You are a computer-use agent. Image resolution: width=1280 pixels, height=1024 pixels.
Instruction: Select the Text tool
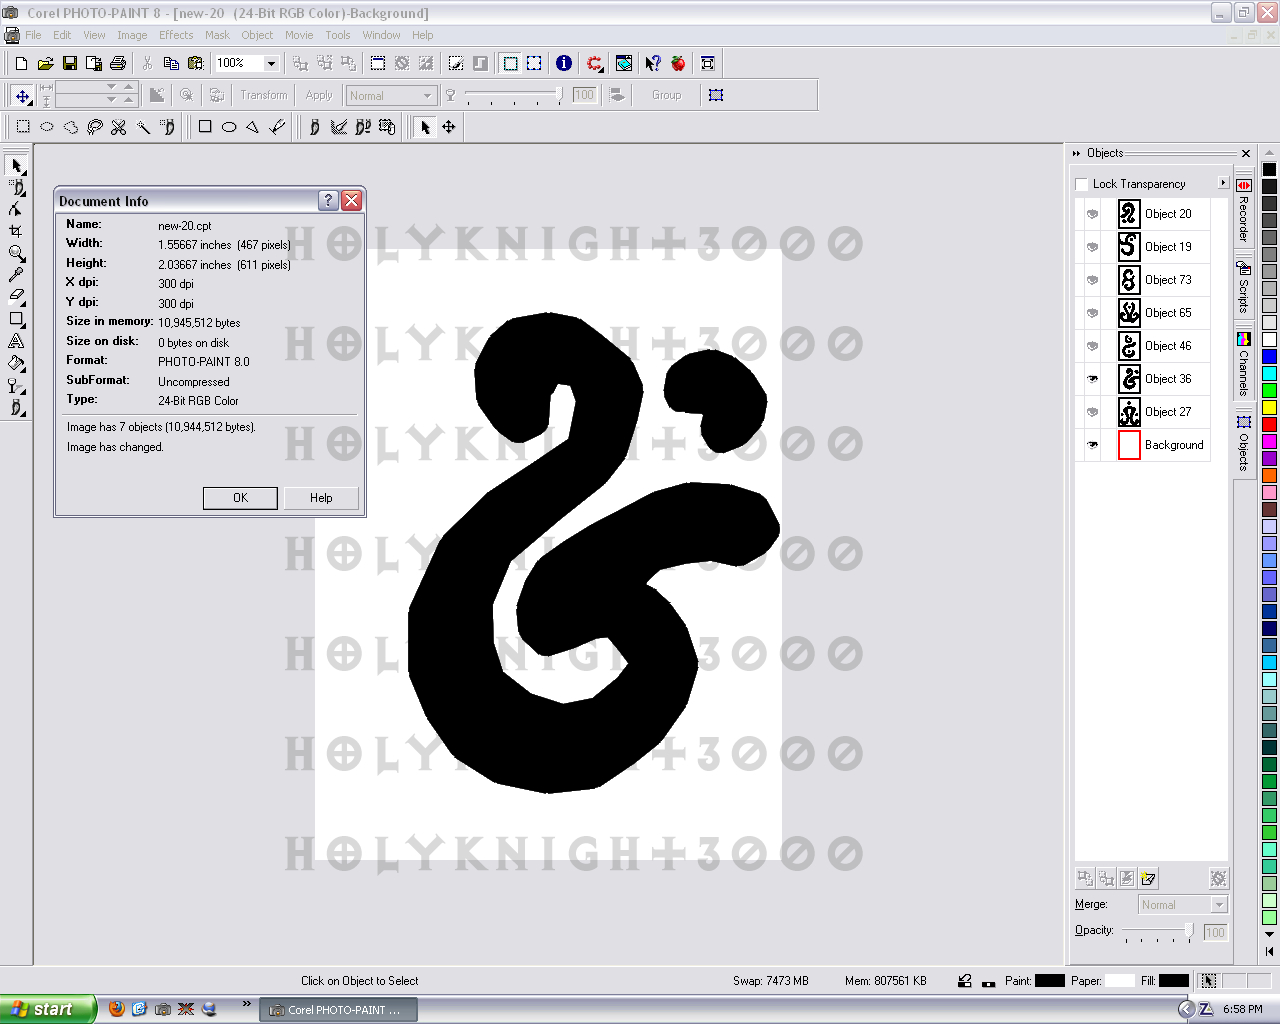(x=16, y=341)
